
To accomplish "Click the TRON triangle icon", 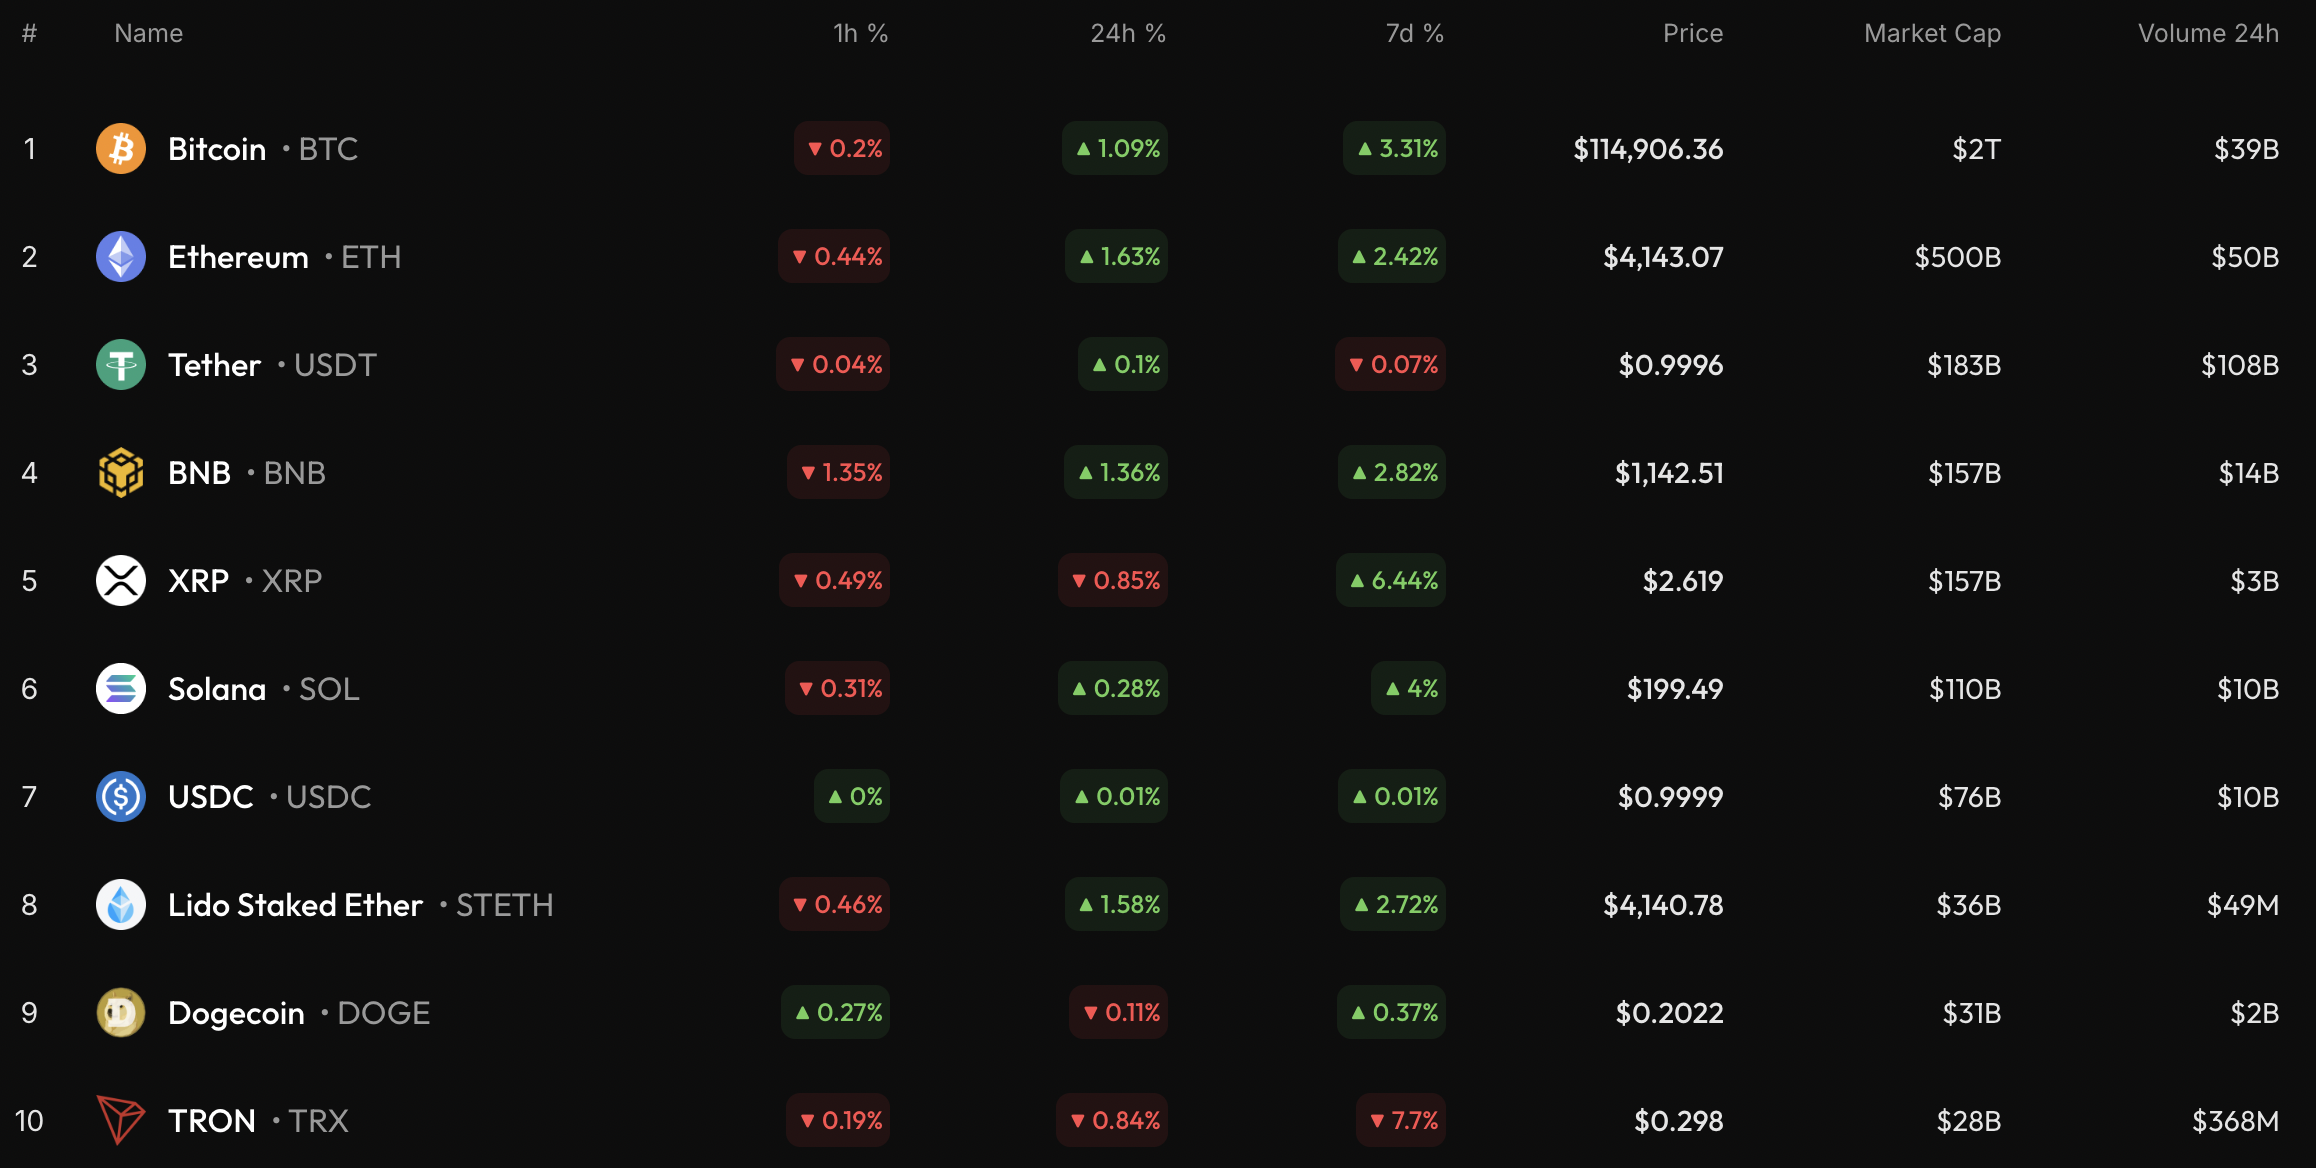I will 121,1119.
